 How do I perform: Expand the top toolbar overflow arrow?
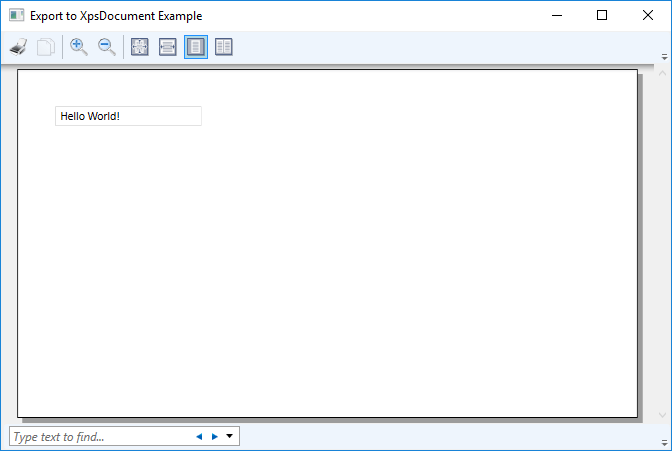pos(664,58)
